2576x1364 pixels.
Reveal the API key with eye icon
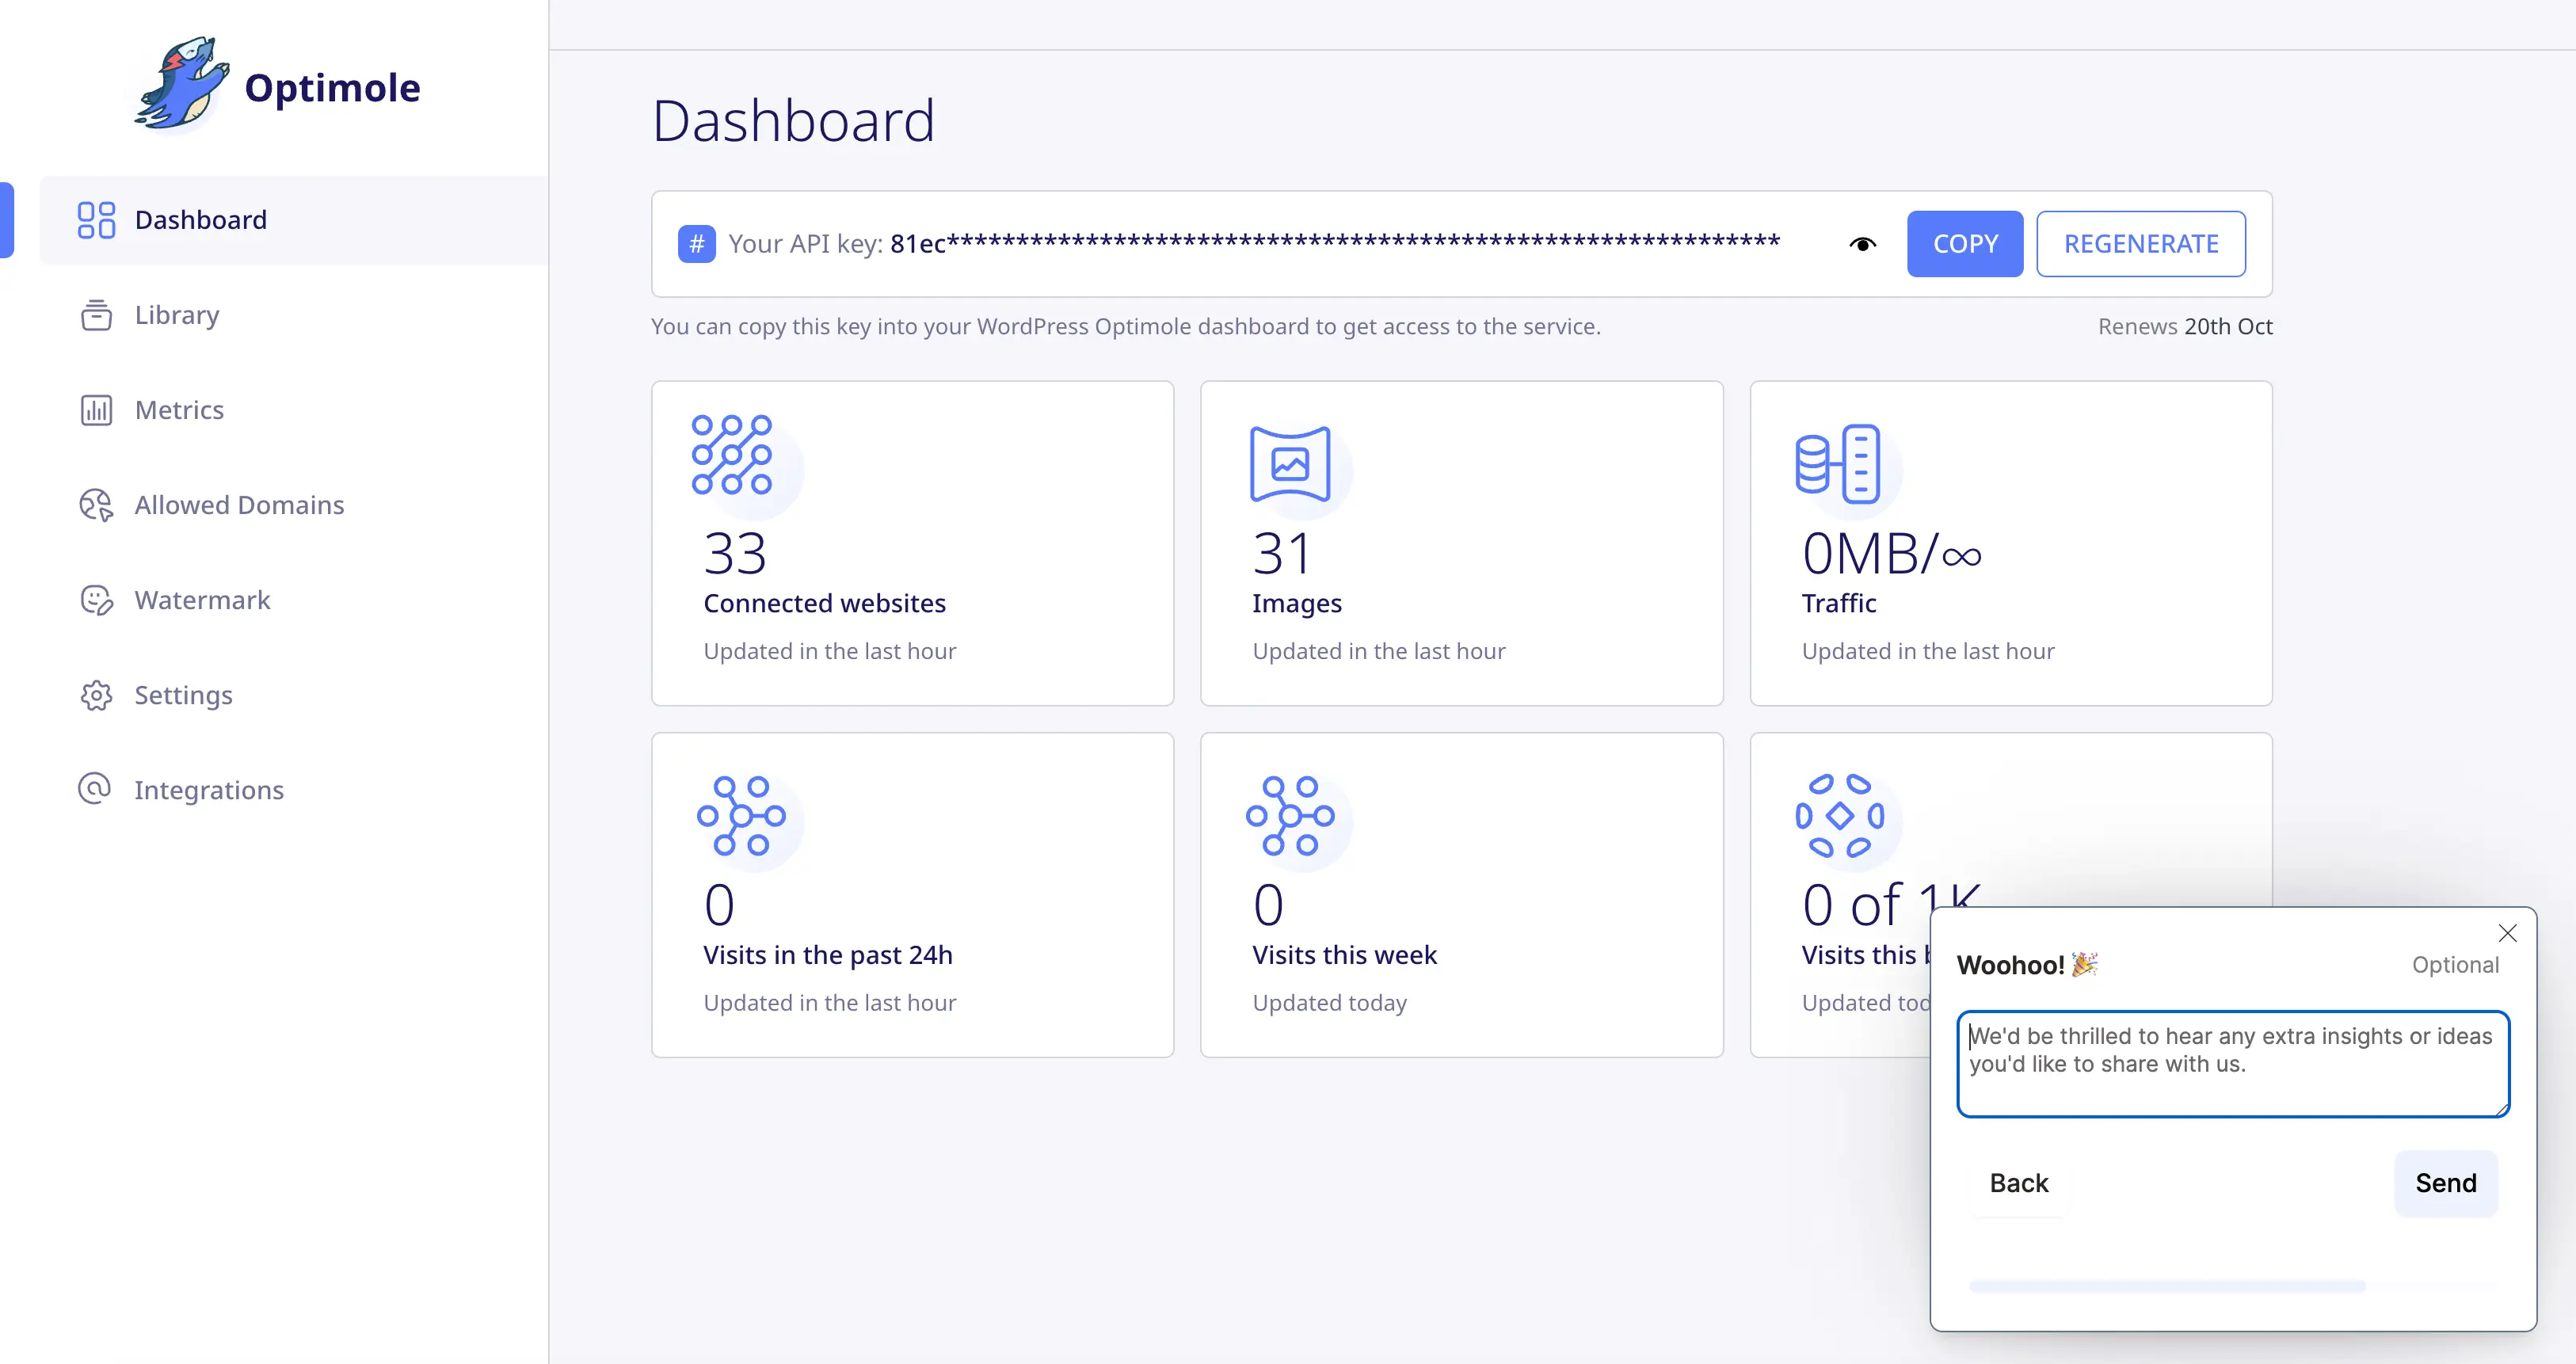click(x=1862, y=244)
